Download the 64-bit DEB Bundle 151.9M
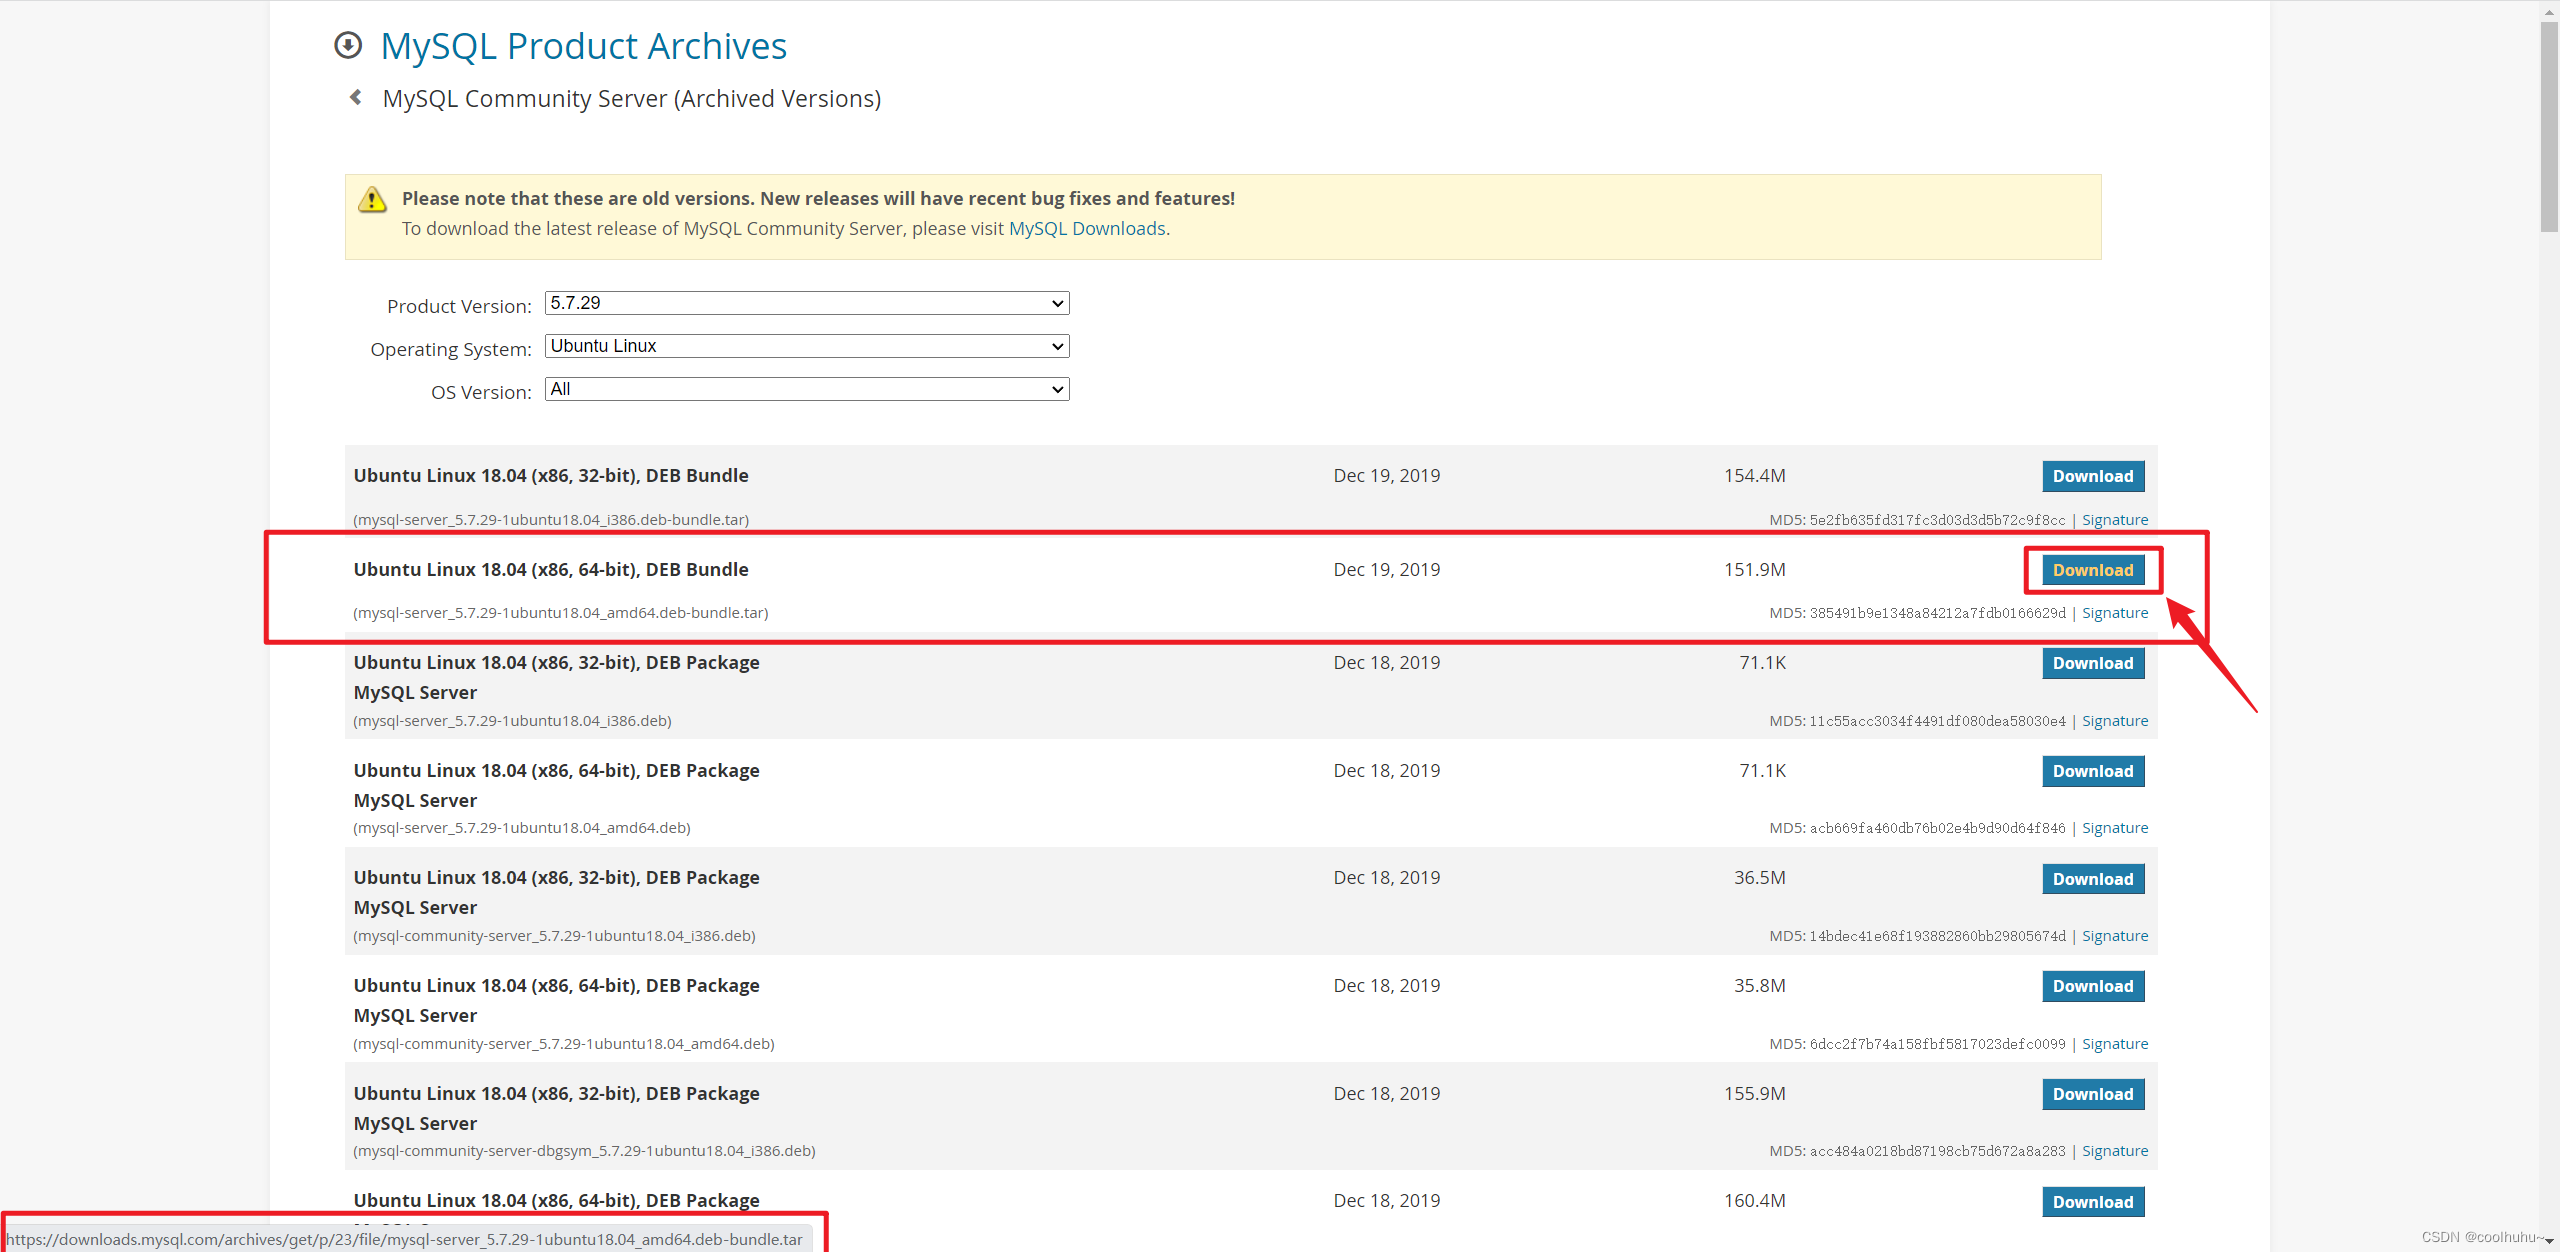Viewport: 2560px width, 1252px height. tap(2092, 570)
